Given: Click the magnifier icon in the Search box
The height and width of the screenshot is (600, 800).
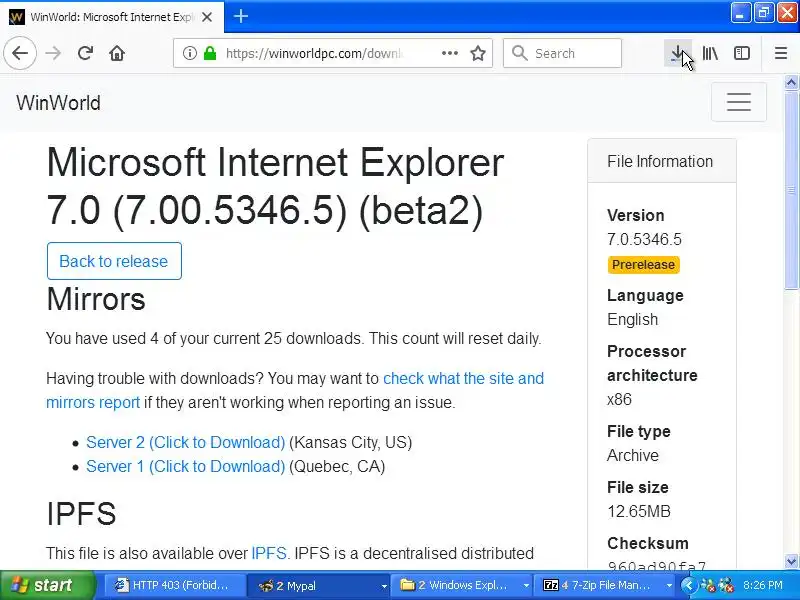Looking at the screenshot, I should click(519, 53).
